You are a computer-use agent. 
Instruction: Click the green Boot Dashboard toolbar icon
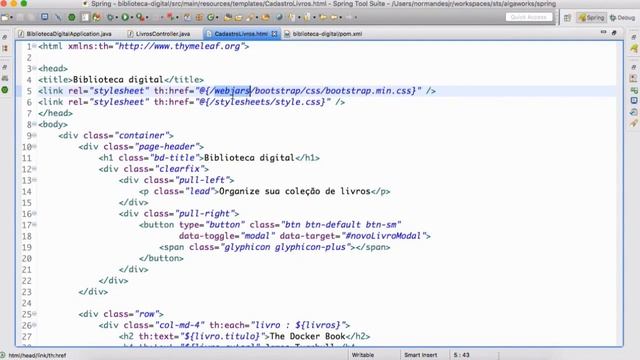point(72,17)
